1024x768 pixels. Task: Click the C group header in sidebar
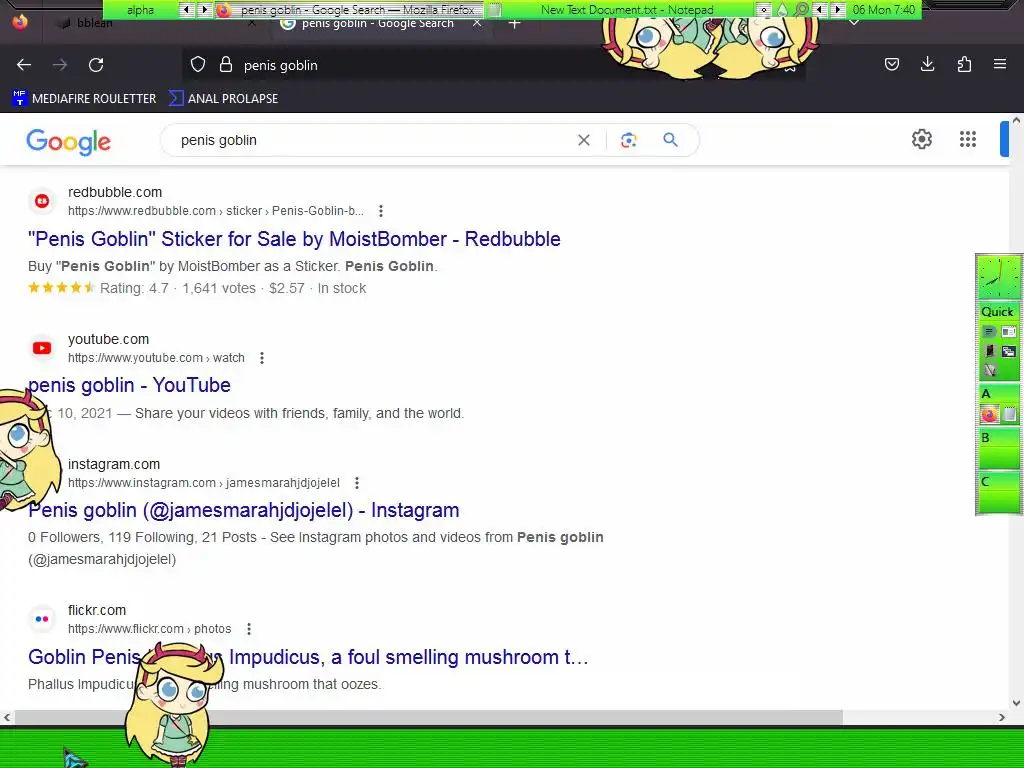[998, 481]
